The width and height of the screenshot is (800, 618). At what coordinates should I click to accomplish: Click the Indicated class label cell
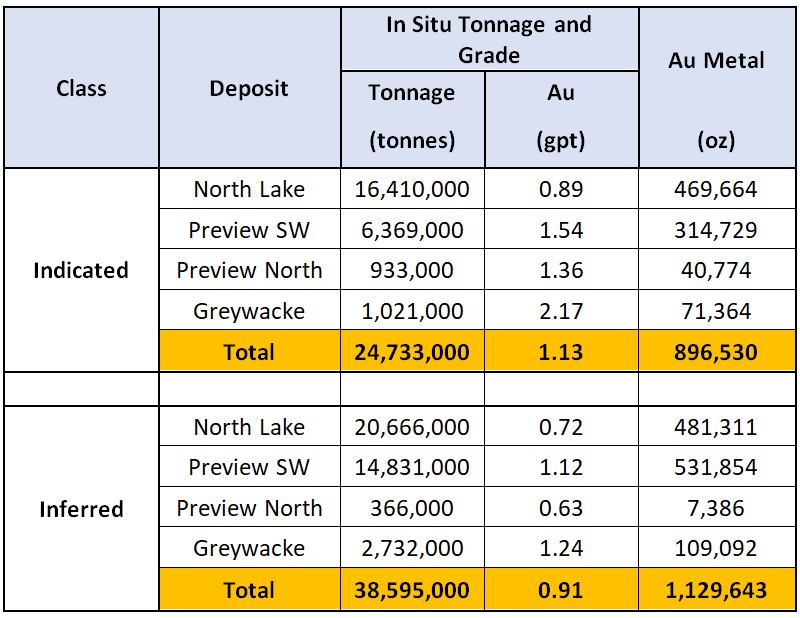click(x=80, y=270)
